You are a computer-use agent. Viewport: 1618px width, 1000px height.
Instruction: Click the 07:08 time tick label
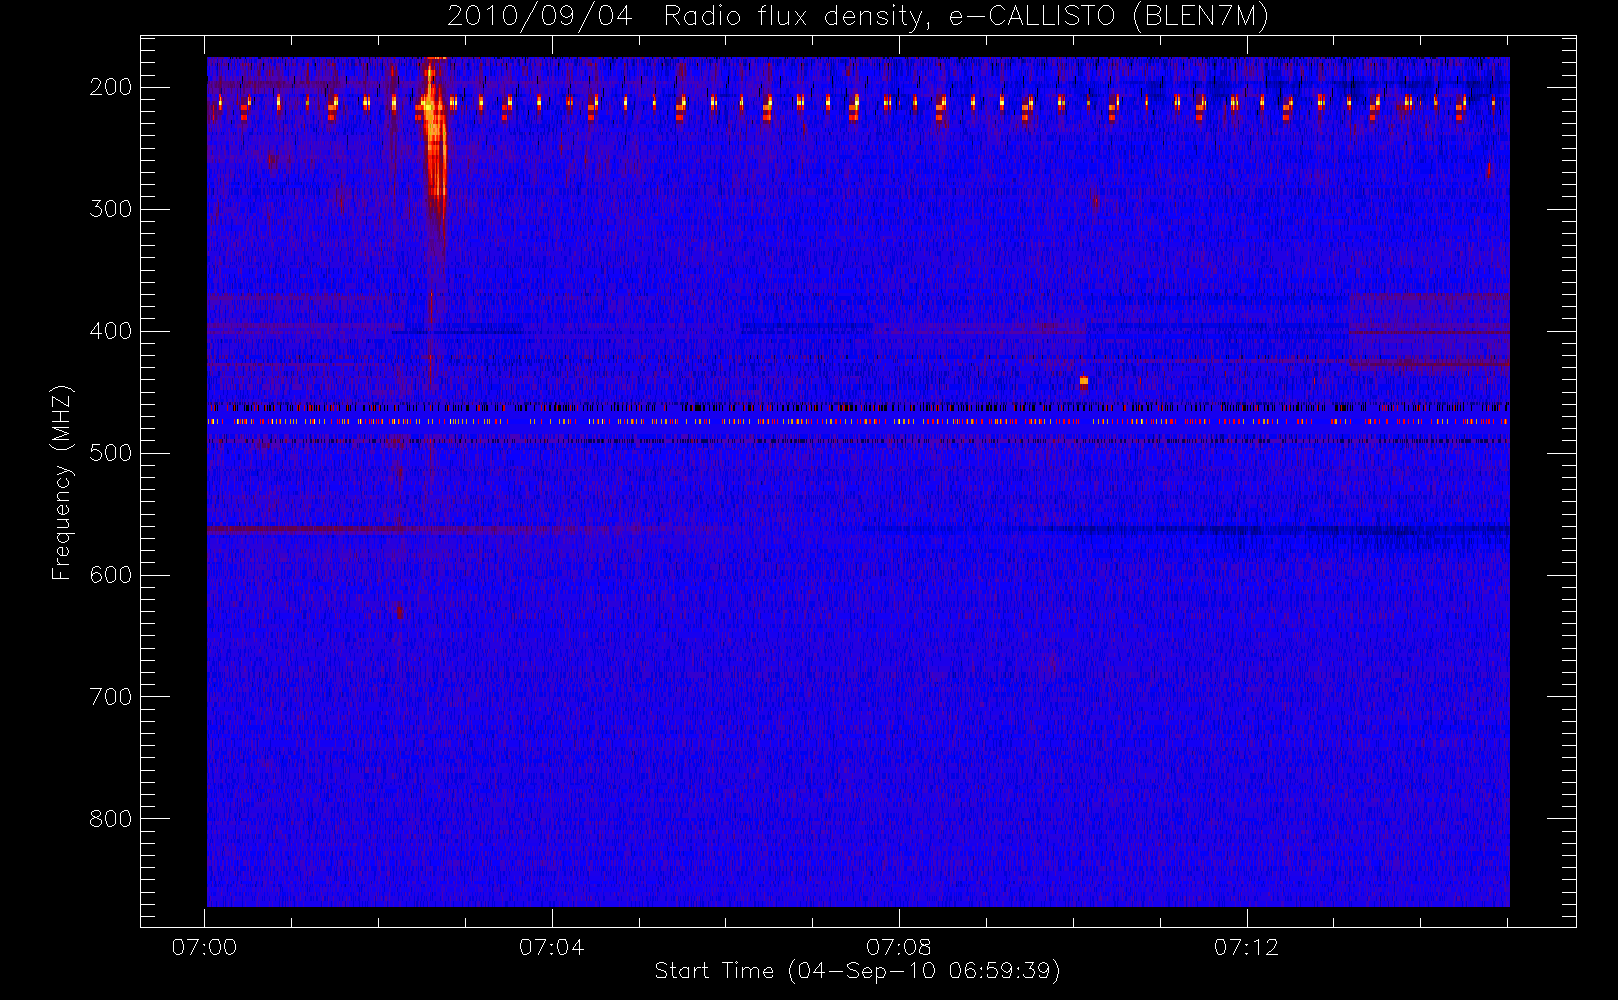pos(899,947)
